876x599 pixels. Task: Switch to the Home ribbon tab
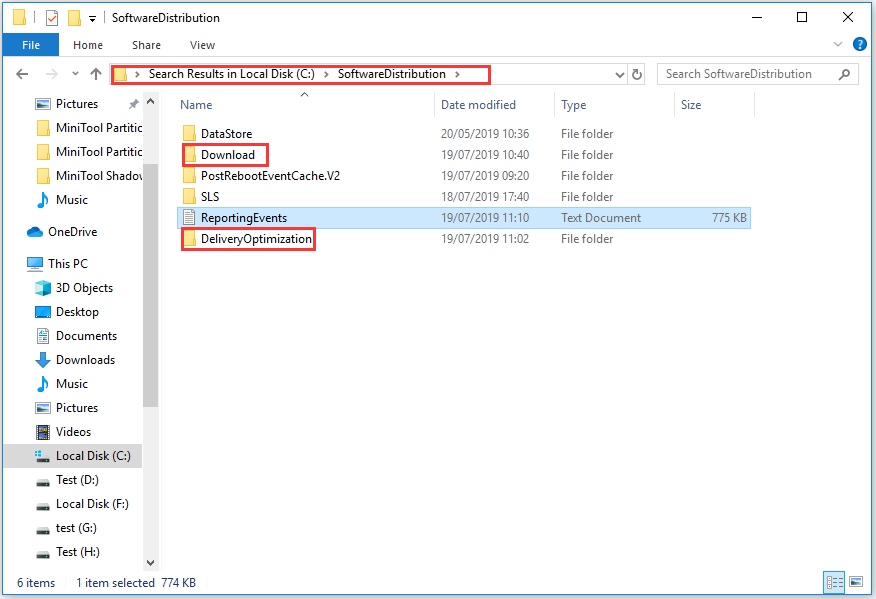tap(88, 45)
